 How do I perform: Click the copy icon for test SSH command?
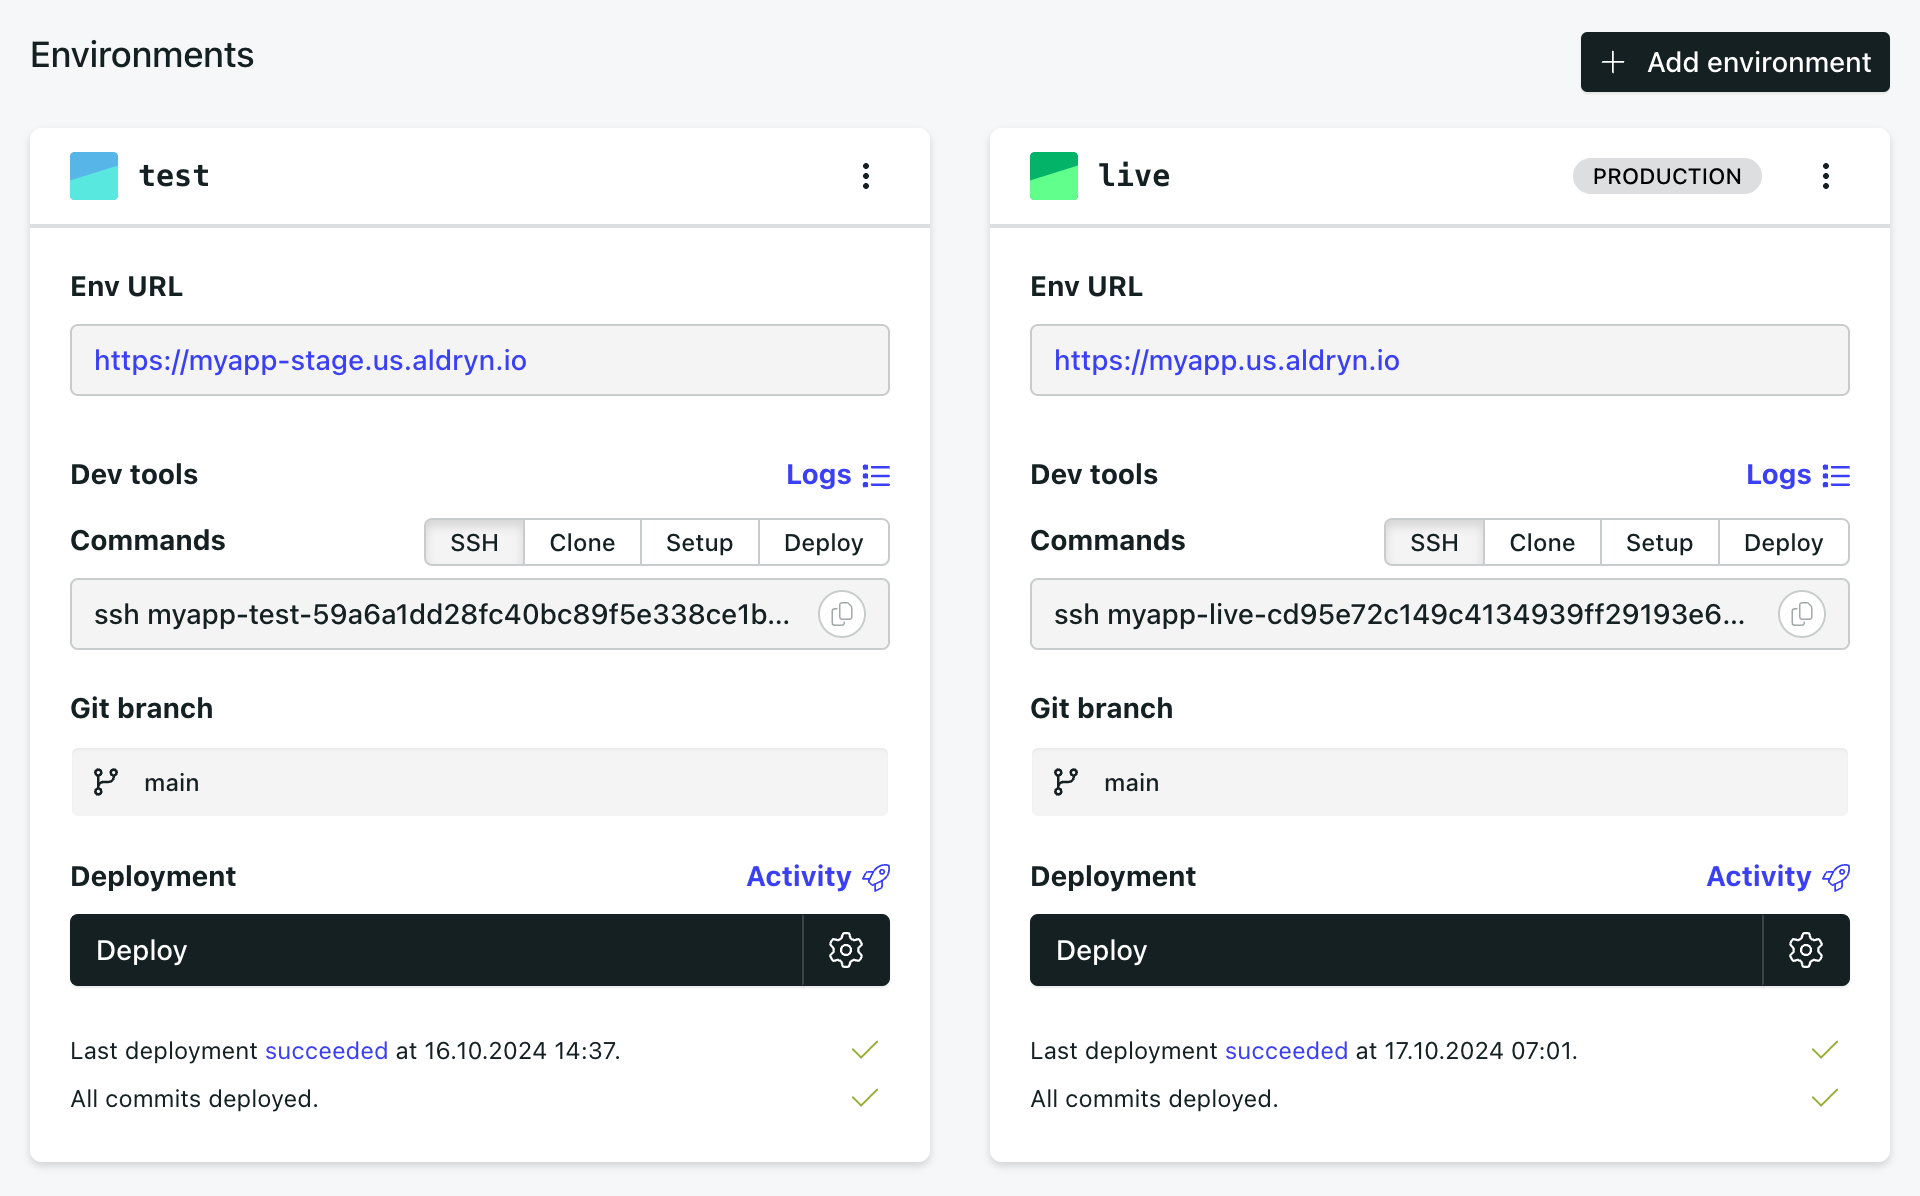[x=842, y=615]
